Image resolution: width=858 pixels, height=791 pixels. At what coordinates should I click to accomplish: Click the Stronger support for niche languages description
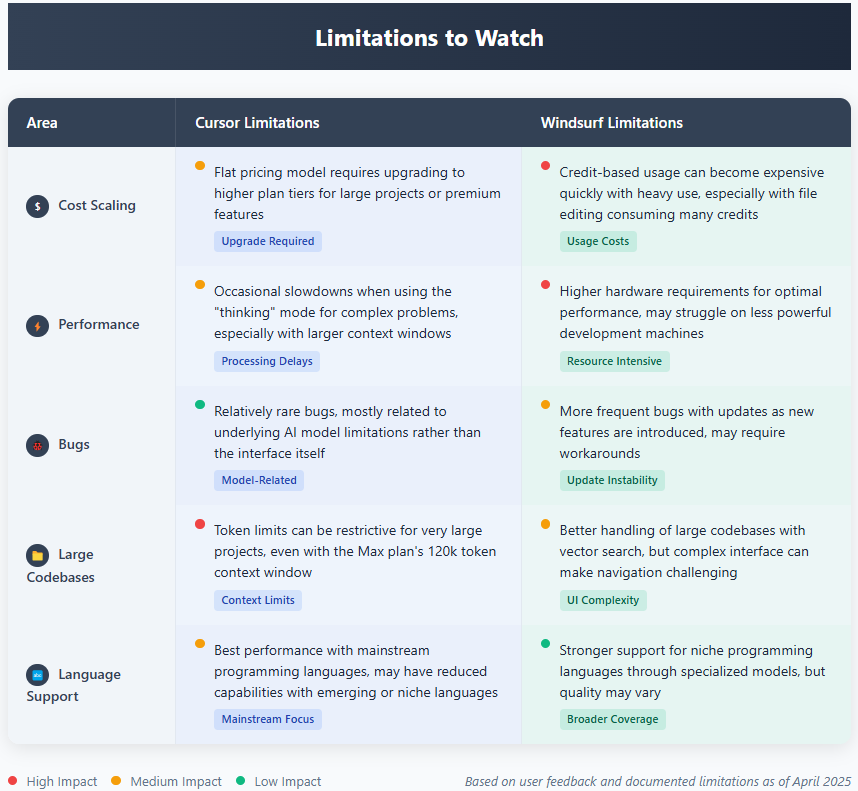(692, 671)
